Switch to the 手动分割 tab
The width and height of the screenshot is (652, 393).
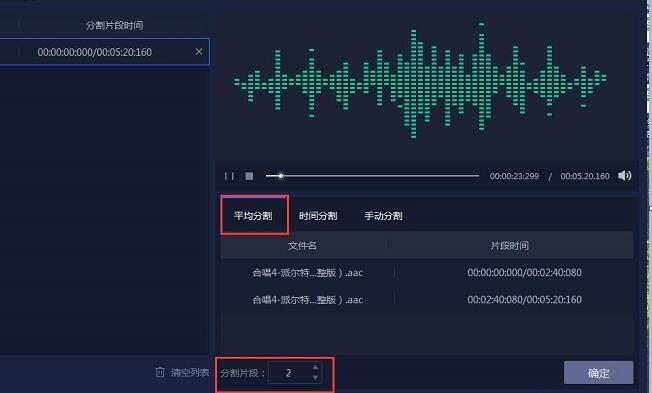[x=383, y=216]
